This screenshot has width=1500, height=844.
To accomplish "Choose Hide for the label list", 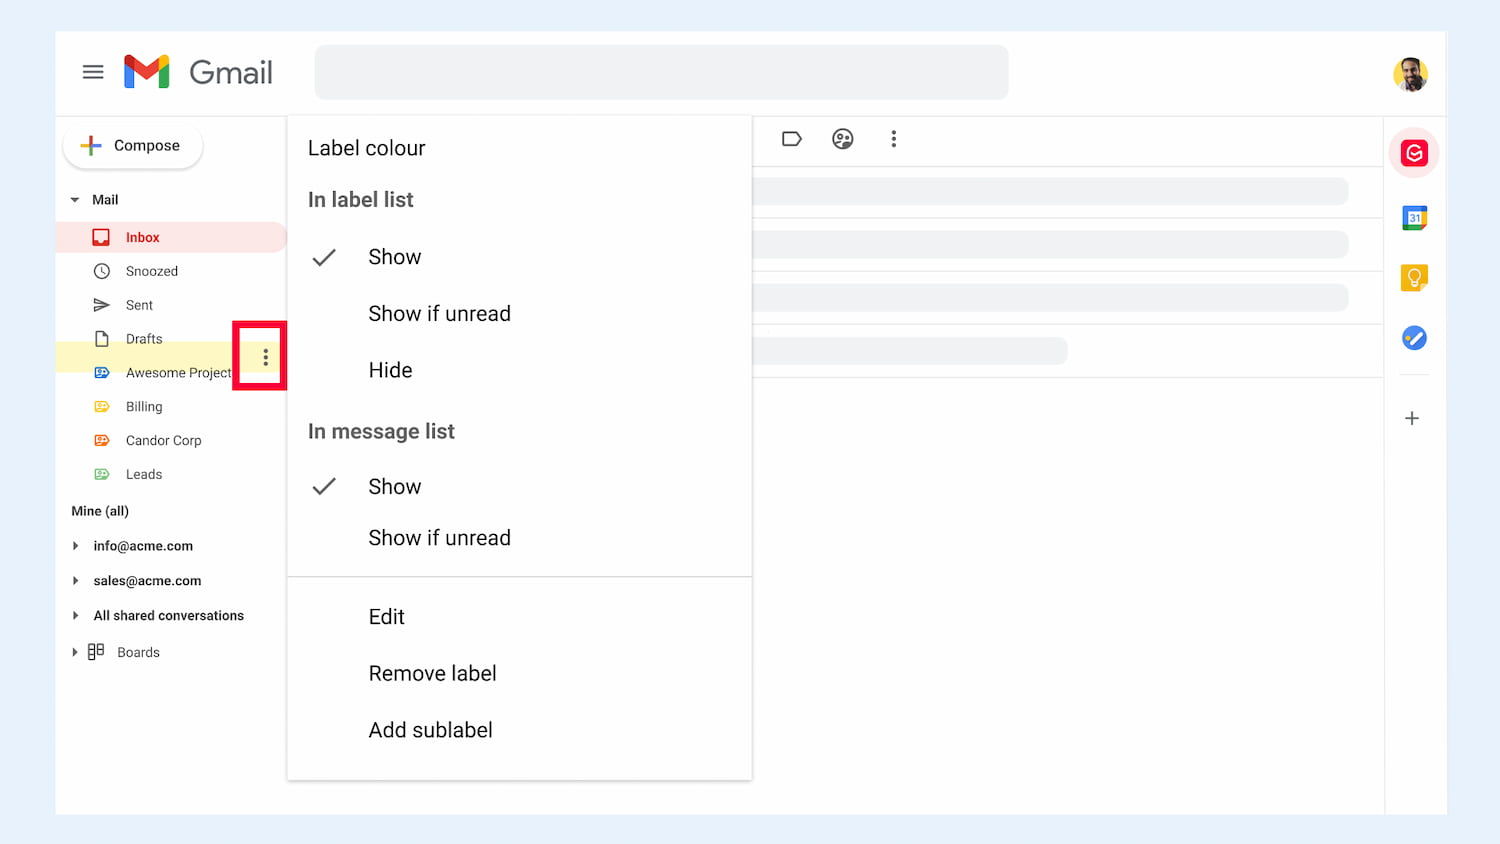I will pos(390,369).
